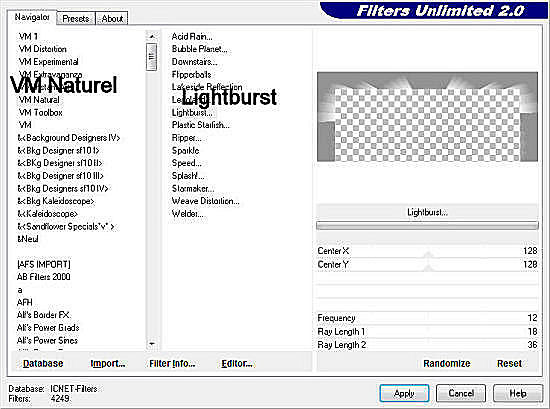Click the Ray Length 1 slider

(x=427, y=331)
